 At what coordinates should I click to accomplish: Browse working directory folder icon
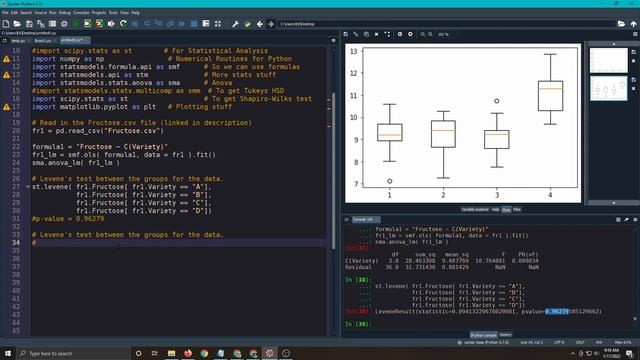(x=621, y=24)
